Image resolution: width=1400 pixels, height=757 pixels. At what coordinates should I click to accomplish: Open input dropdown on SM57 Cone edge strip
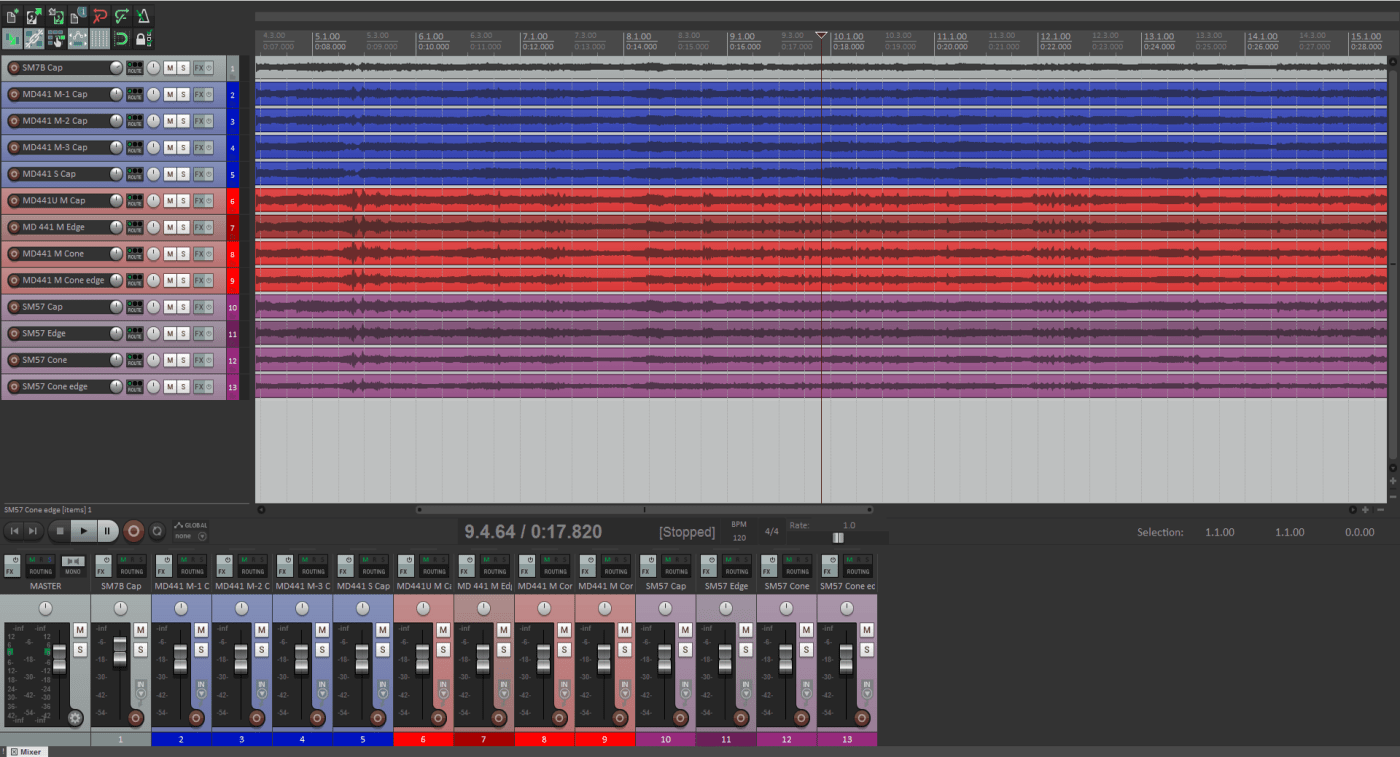866,688
